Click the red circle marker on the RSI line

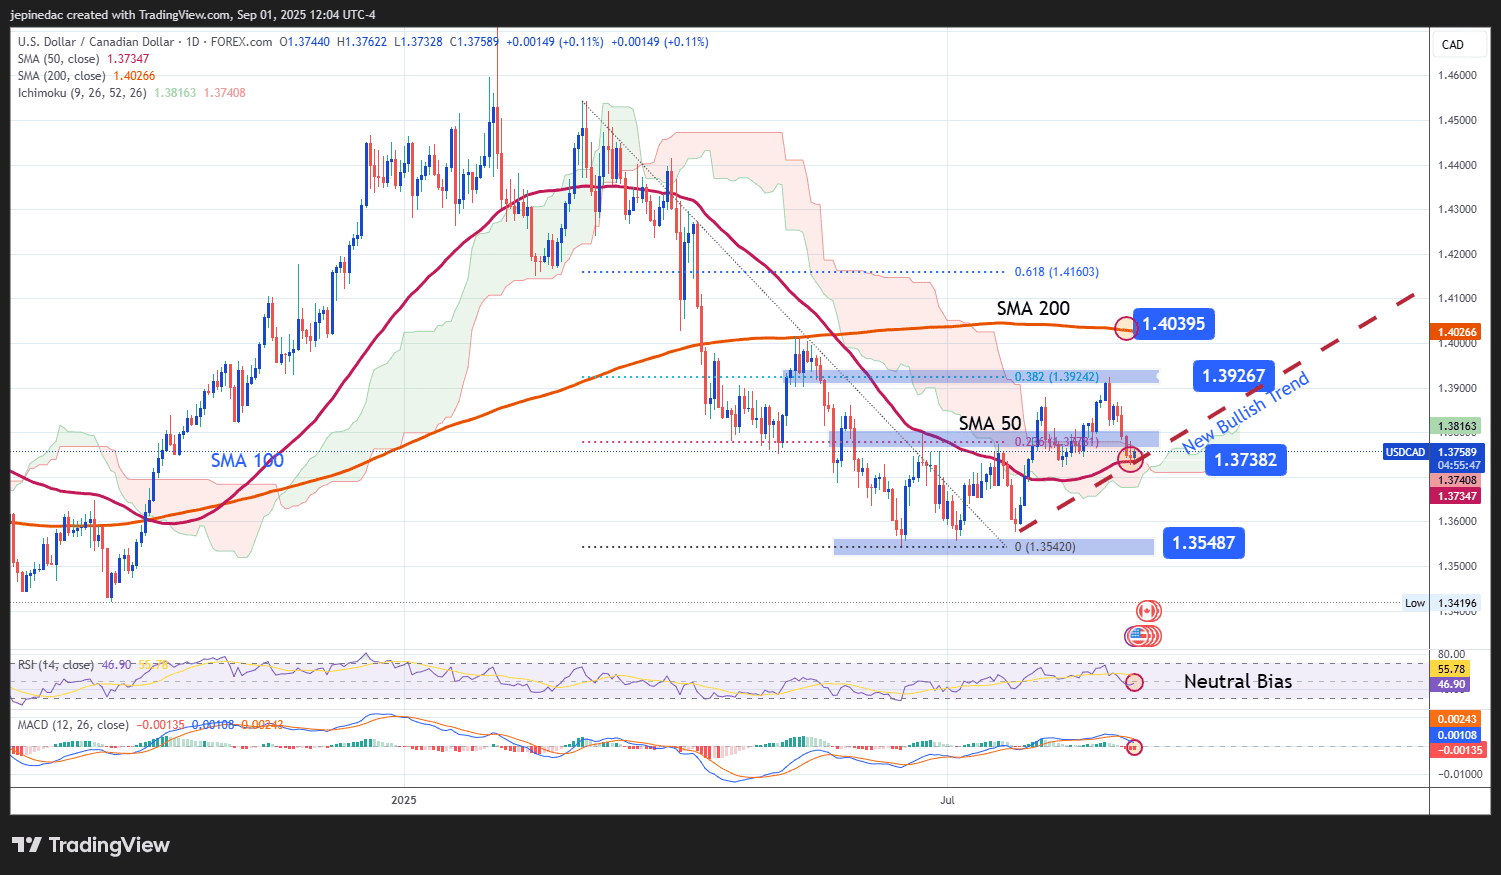coord(1134,682)
